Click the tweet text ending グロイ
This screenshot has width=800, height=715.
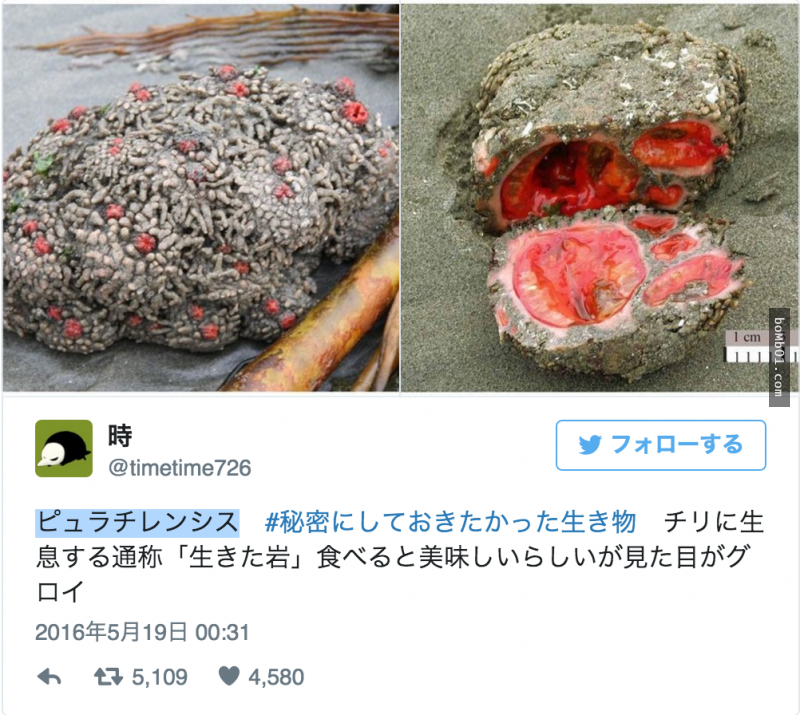[393, 575]
